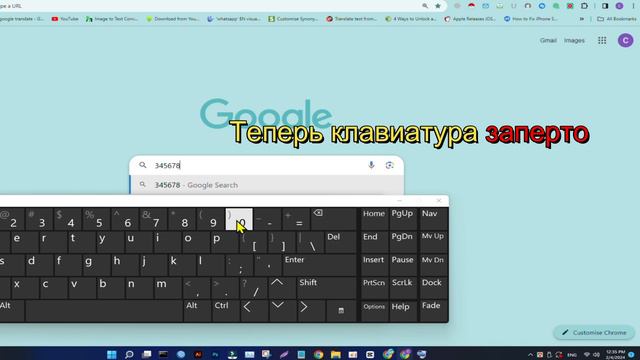
Task: Open the Chrome three-dot menu
Action: pos(634,6)
